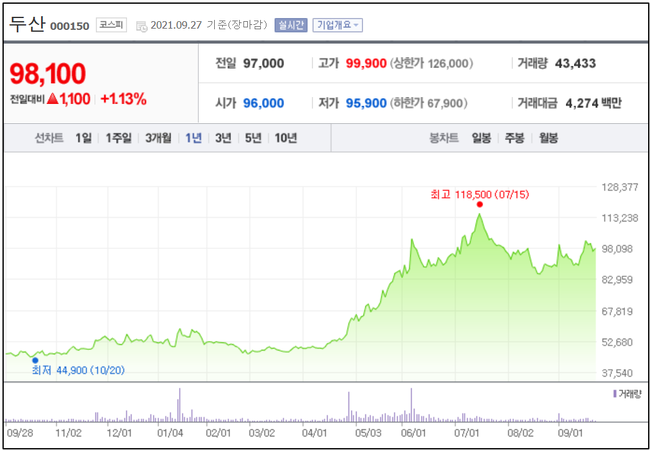Click the stock code 000150
The image size is (650, 450).
coord(70,27)
